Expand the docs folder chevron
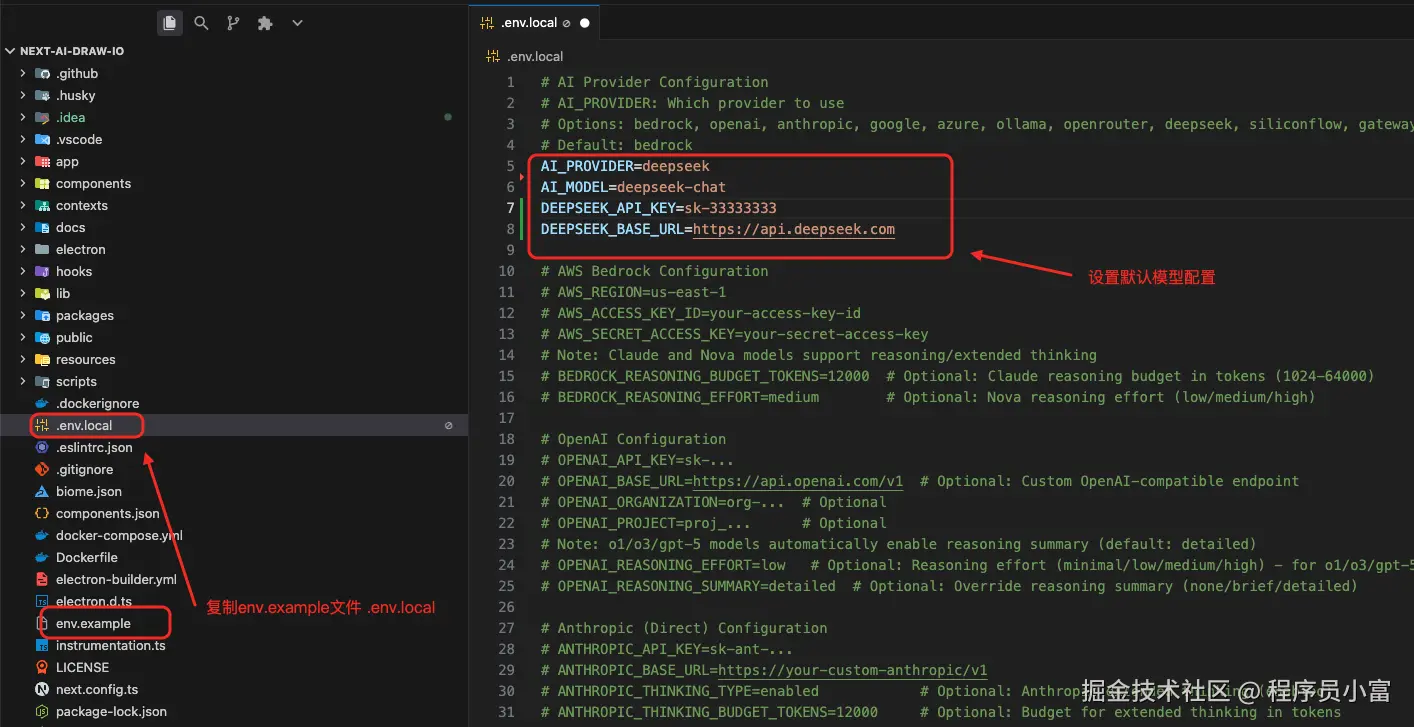The height and width of the screenshot is (727, 1414). 23,227
